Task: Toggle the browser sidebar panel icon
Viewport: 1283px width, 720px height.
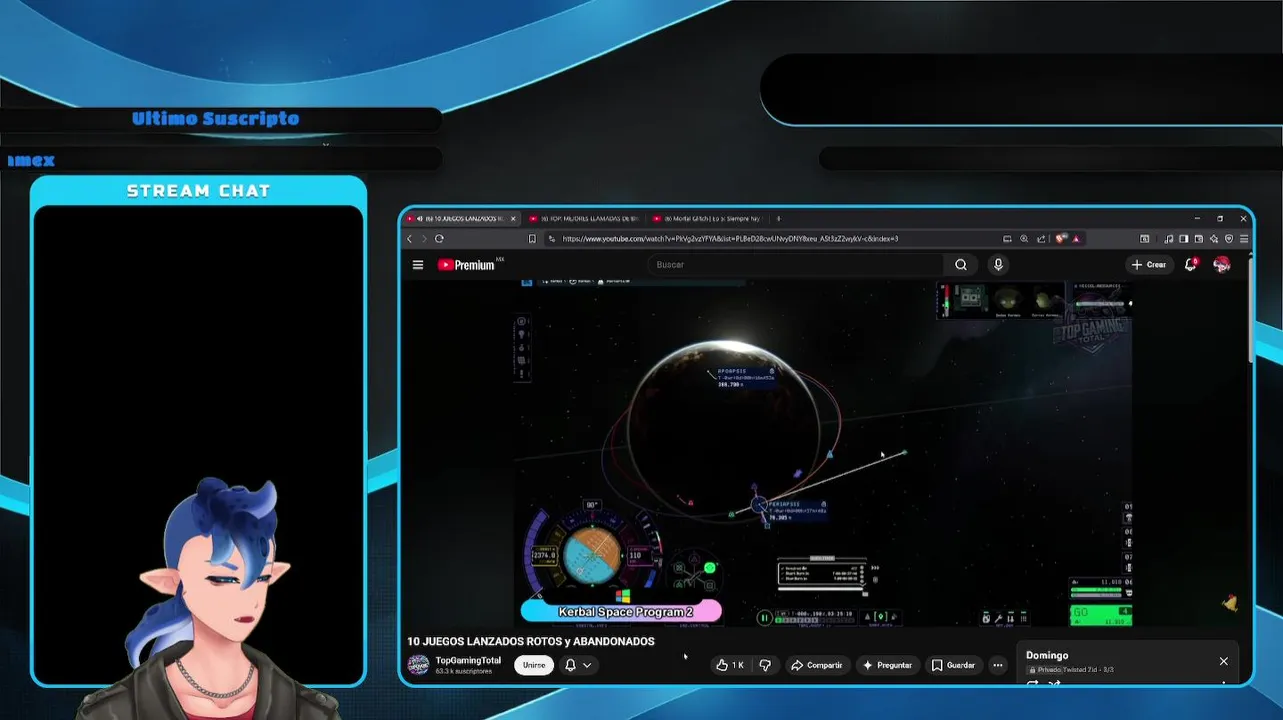Action: pyautogui.click(x=1184, y=239)
